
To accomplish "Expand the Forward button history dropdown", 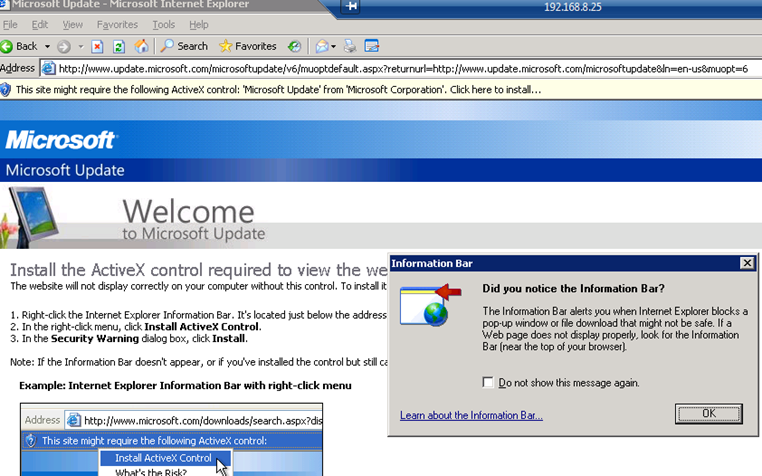I will 79,46.
